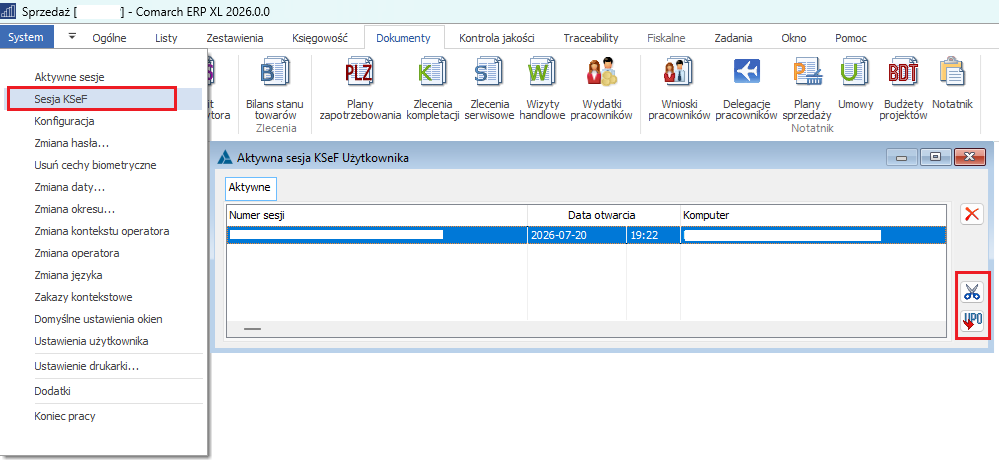Switch to the Ogólne ribbon tab
Screen dimensions: 999x460
coord(110,38)
